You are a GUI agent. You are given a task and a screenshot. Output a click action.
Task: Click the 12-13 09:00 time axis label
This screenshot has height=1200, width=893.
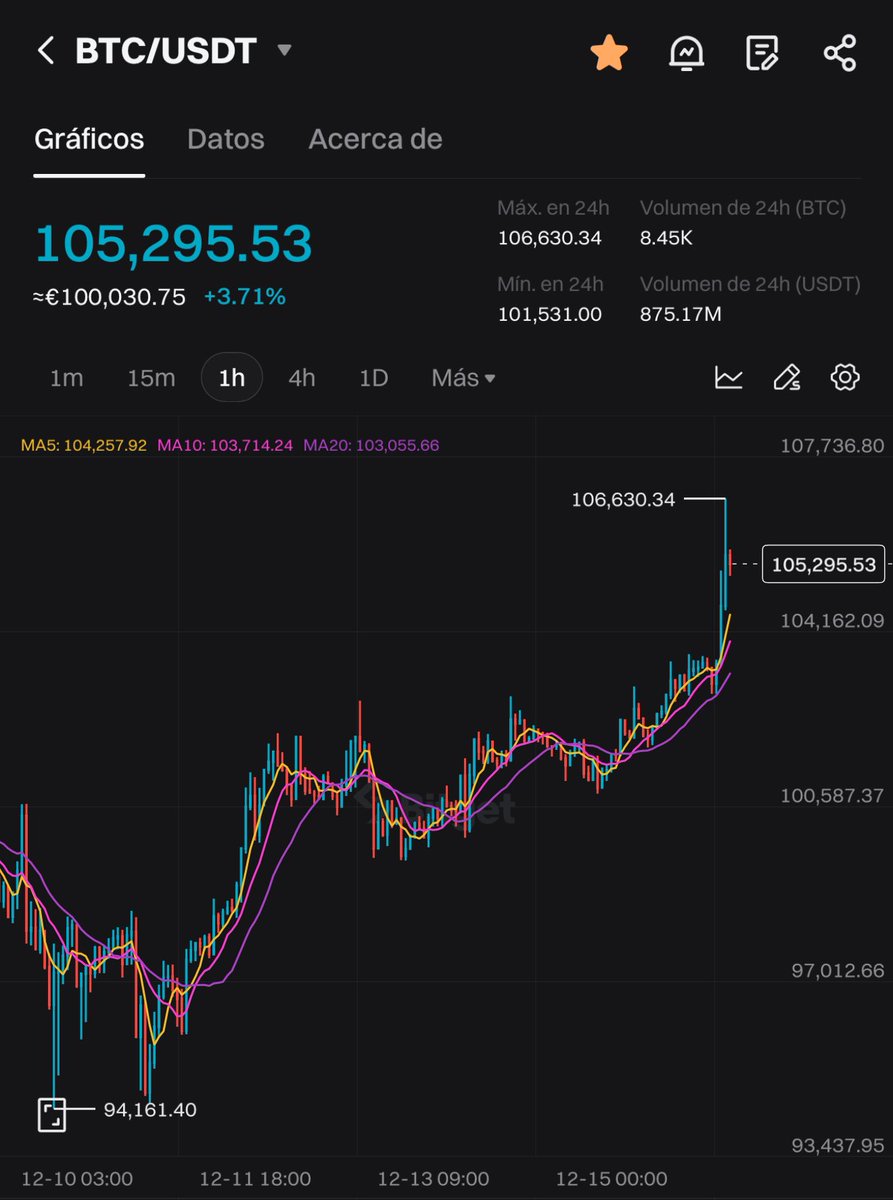(433, 1178)
